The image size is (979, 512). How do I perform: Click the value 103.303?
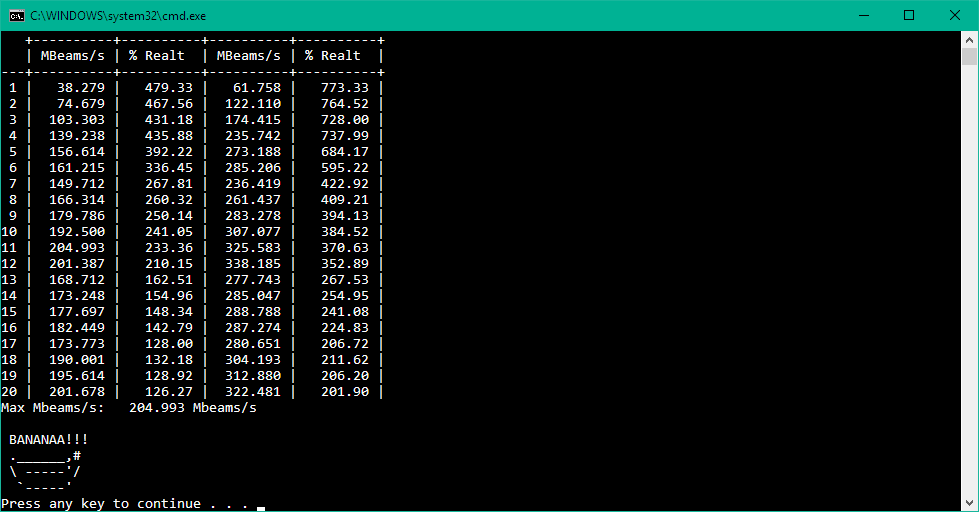pyautogui.click(x=77, y=120)
